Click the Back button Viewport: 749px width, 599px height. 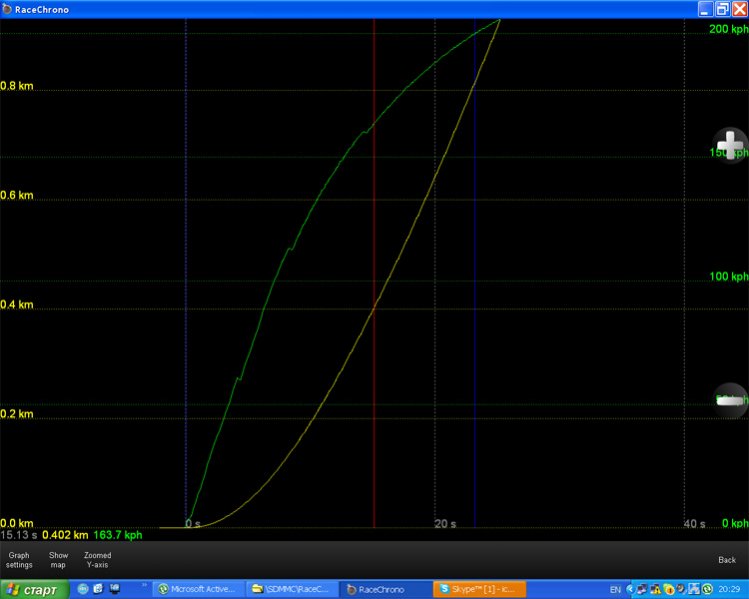[727, 560]
